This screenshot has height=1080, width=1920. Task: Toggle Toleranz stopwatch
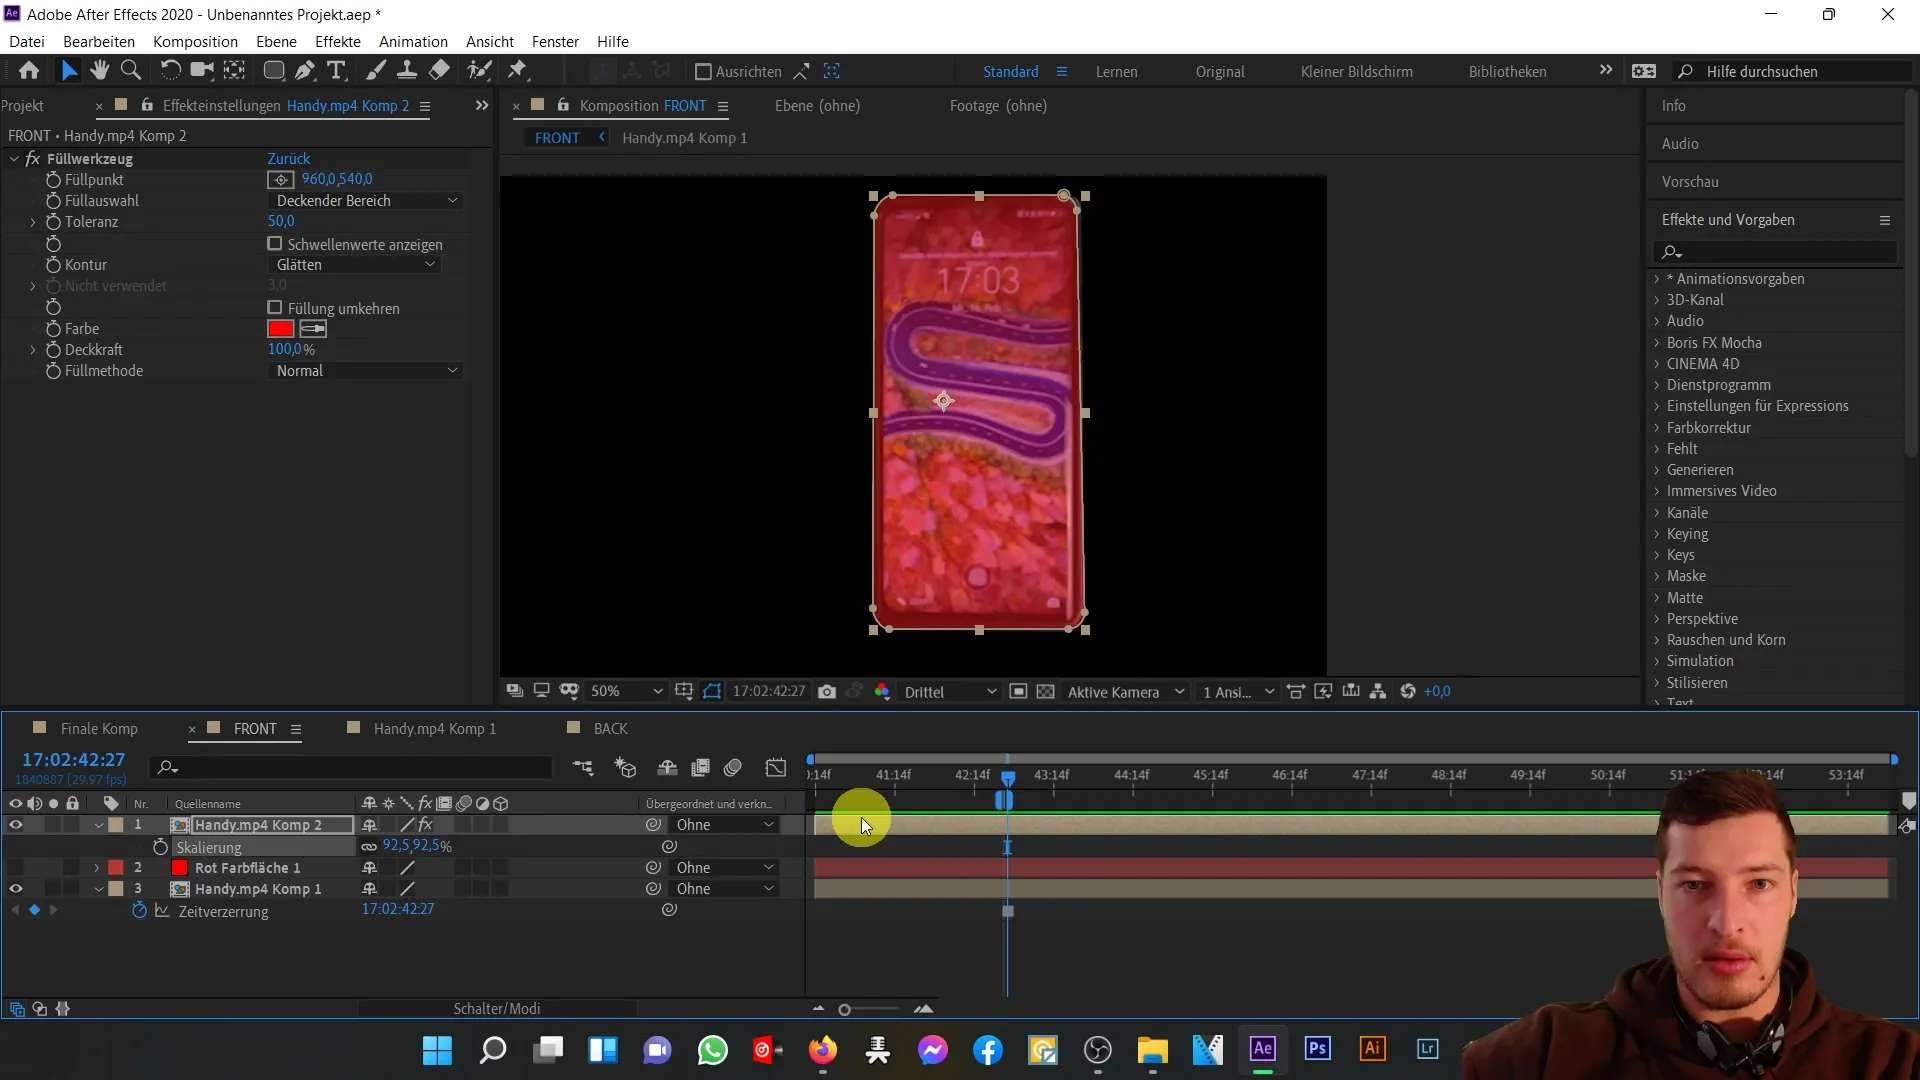53,222
